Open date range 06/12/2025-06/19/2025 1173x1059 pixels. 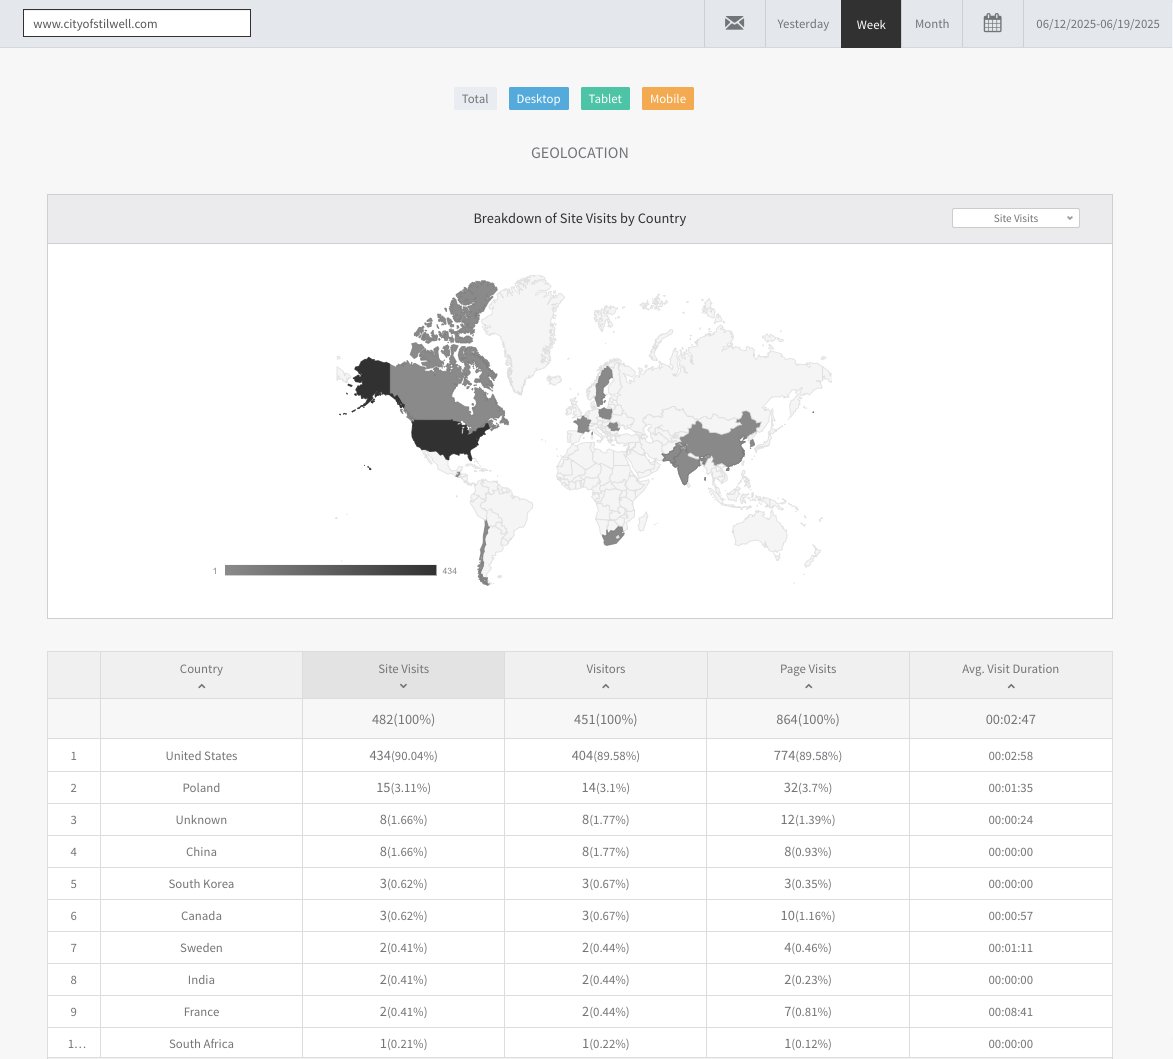[x=1097, y=24]
